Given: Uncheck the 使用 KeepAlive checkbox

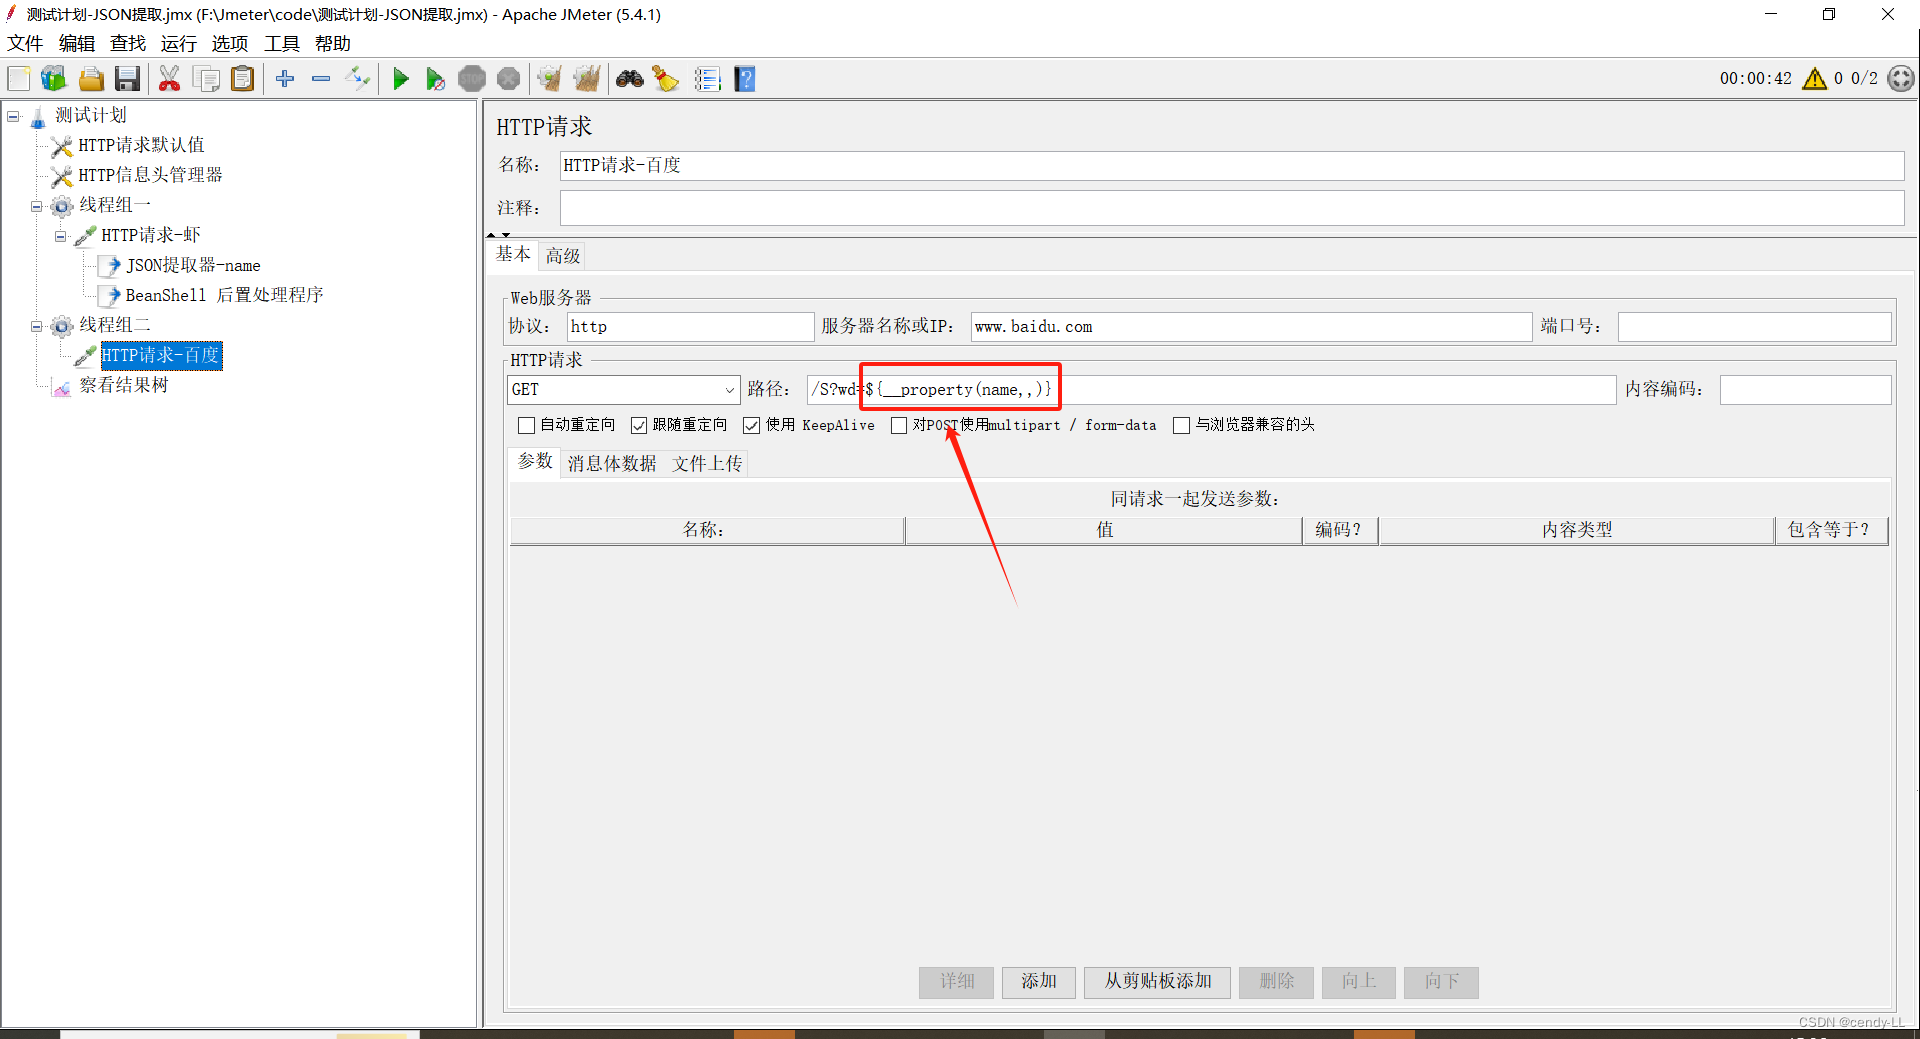Looking at the screenshot, I should (752, 426).
